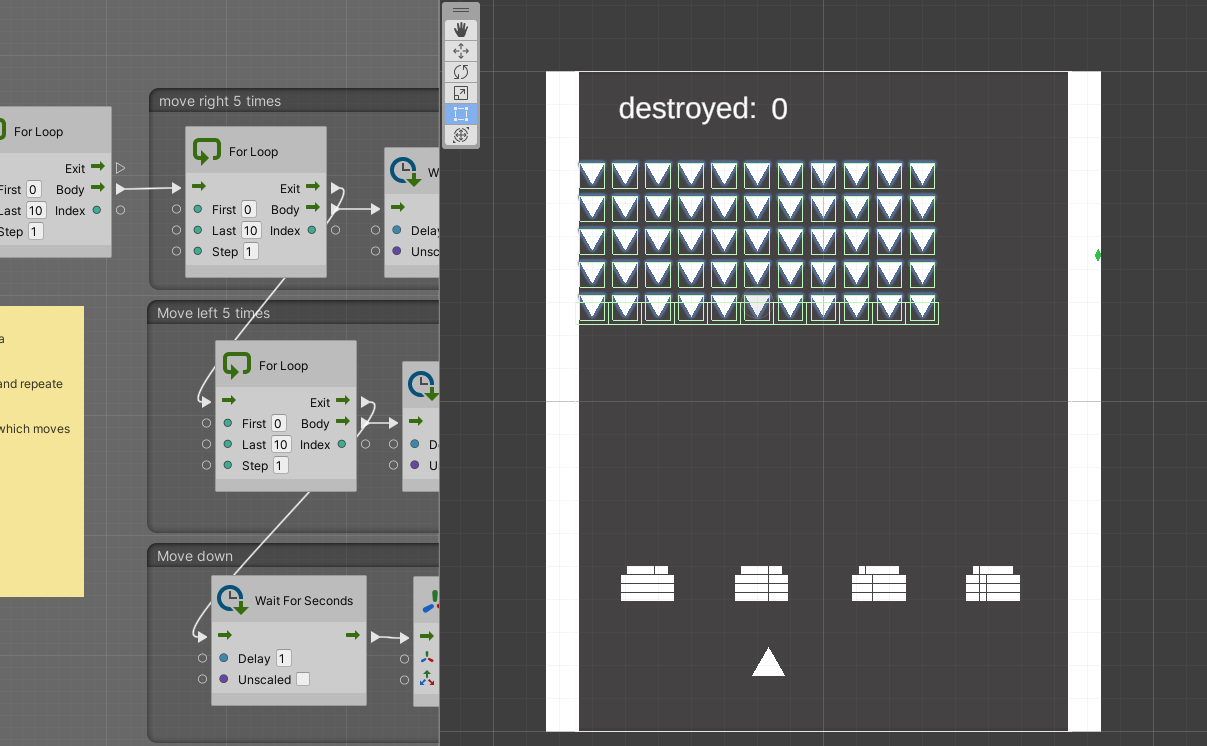Select the top-right invader in the grid

click(x=922, y=175)
